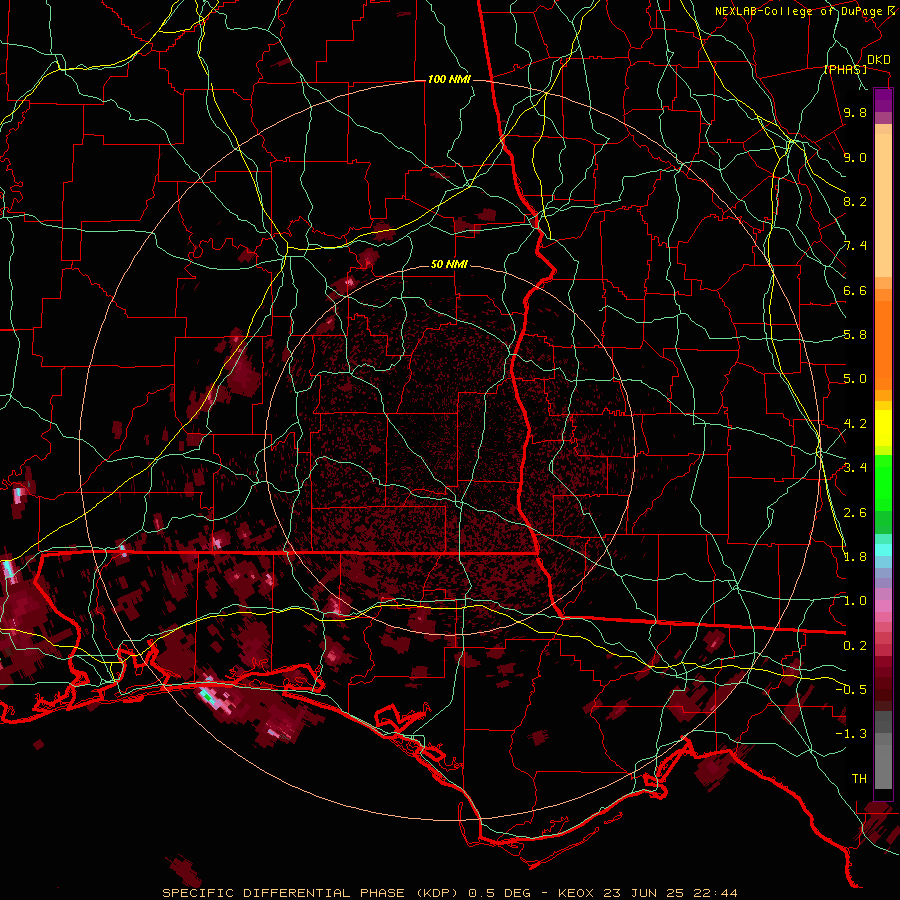
Task: Pick the yellow segment of color bar
Action: pos(883,428)
